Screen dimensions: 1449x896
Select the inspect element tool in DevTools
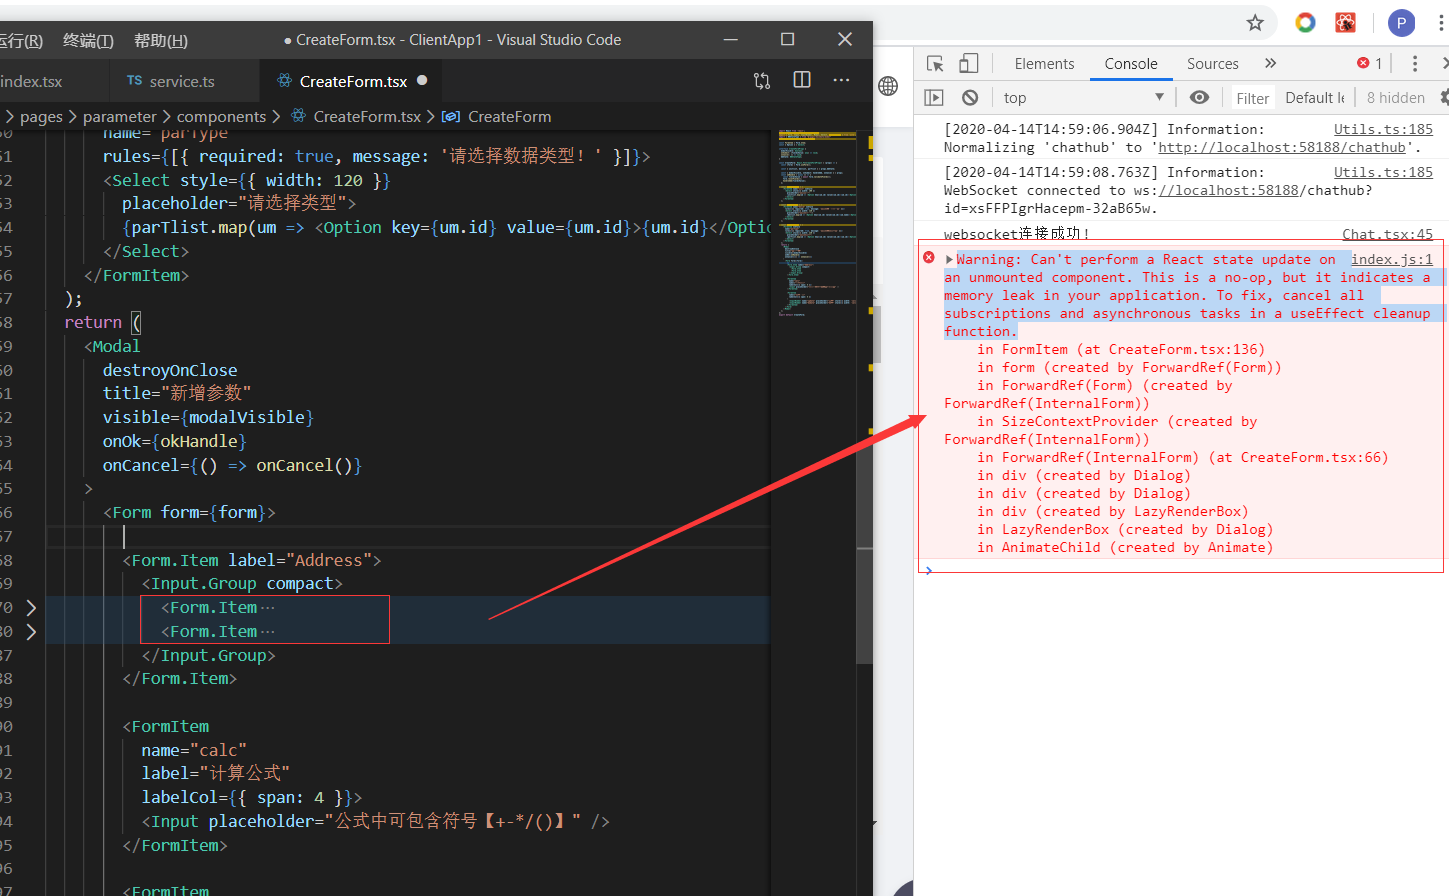(934, 62)
